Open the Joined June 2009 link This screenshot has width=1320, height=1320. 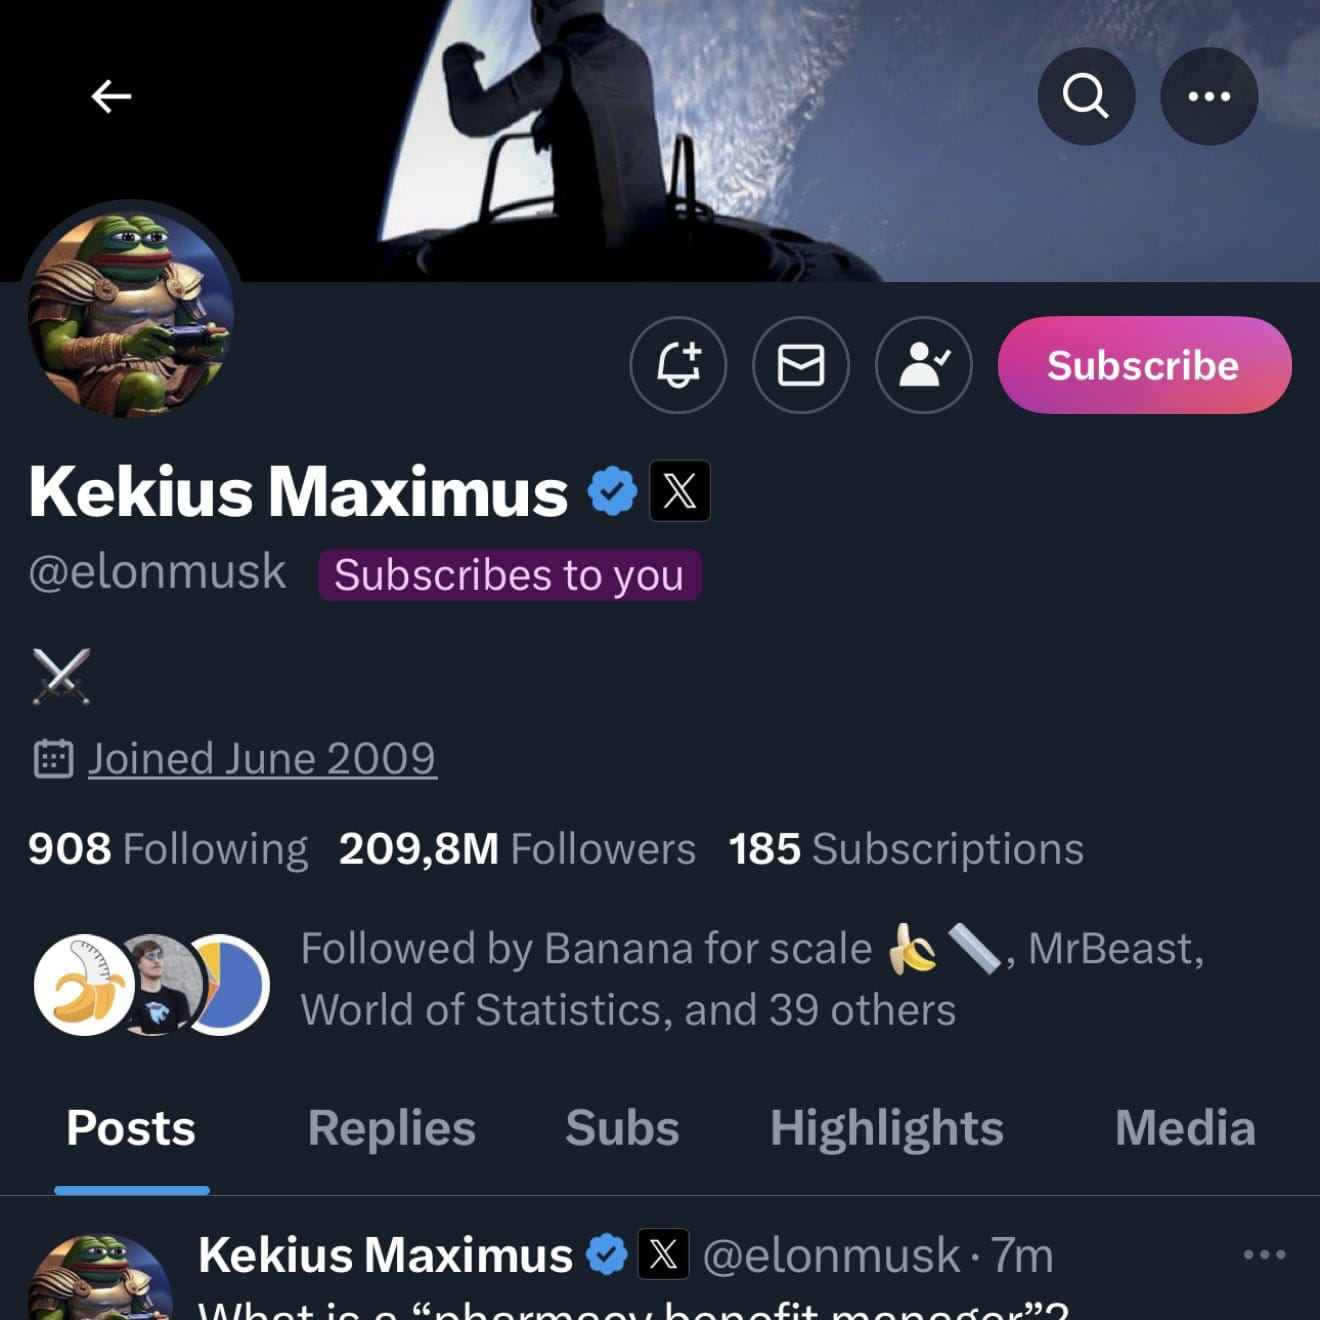tap(262, 759)
